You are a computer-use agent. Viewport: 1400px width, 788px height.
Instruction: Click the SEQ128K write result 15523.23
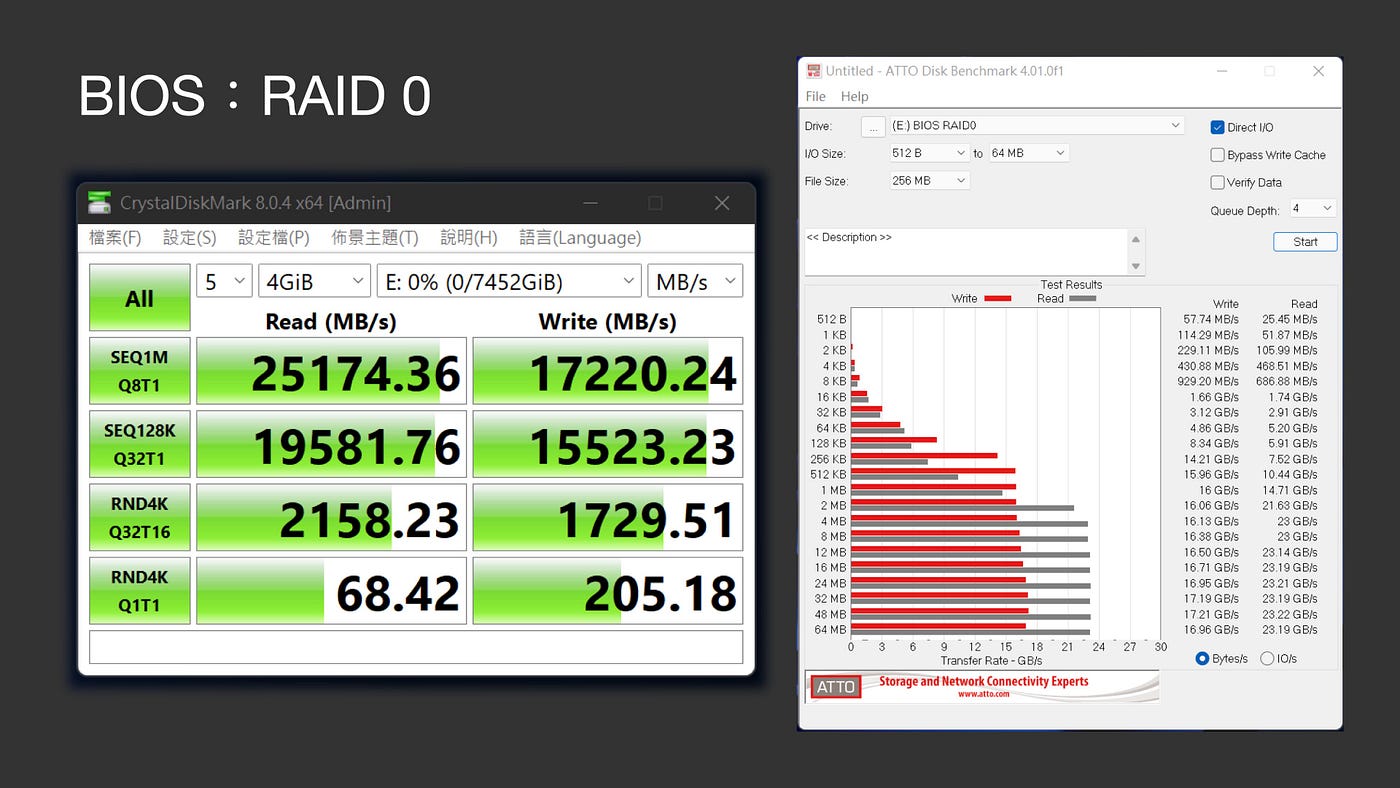point(607,444)
